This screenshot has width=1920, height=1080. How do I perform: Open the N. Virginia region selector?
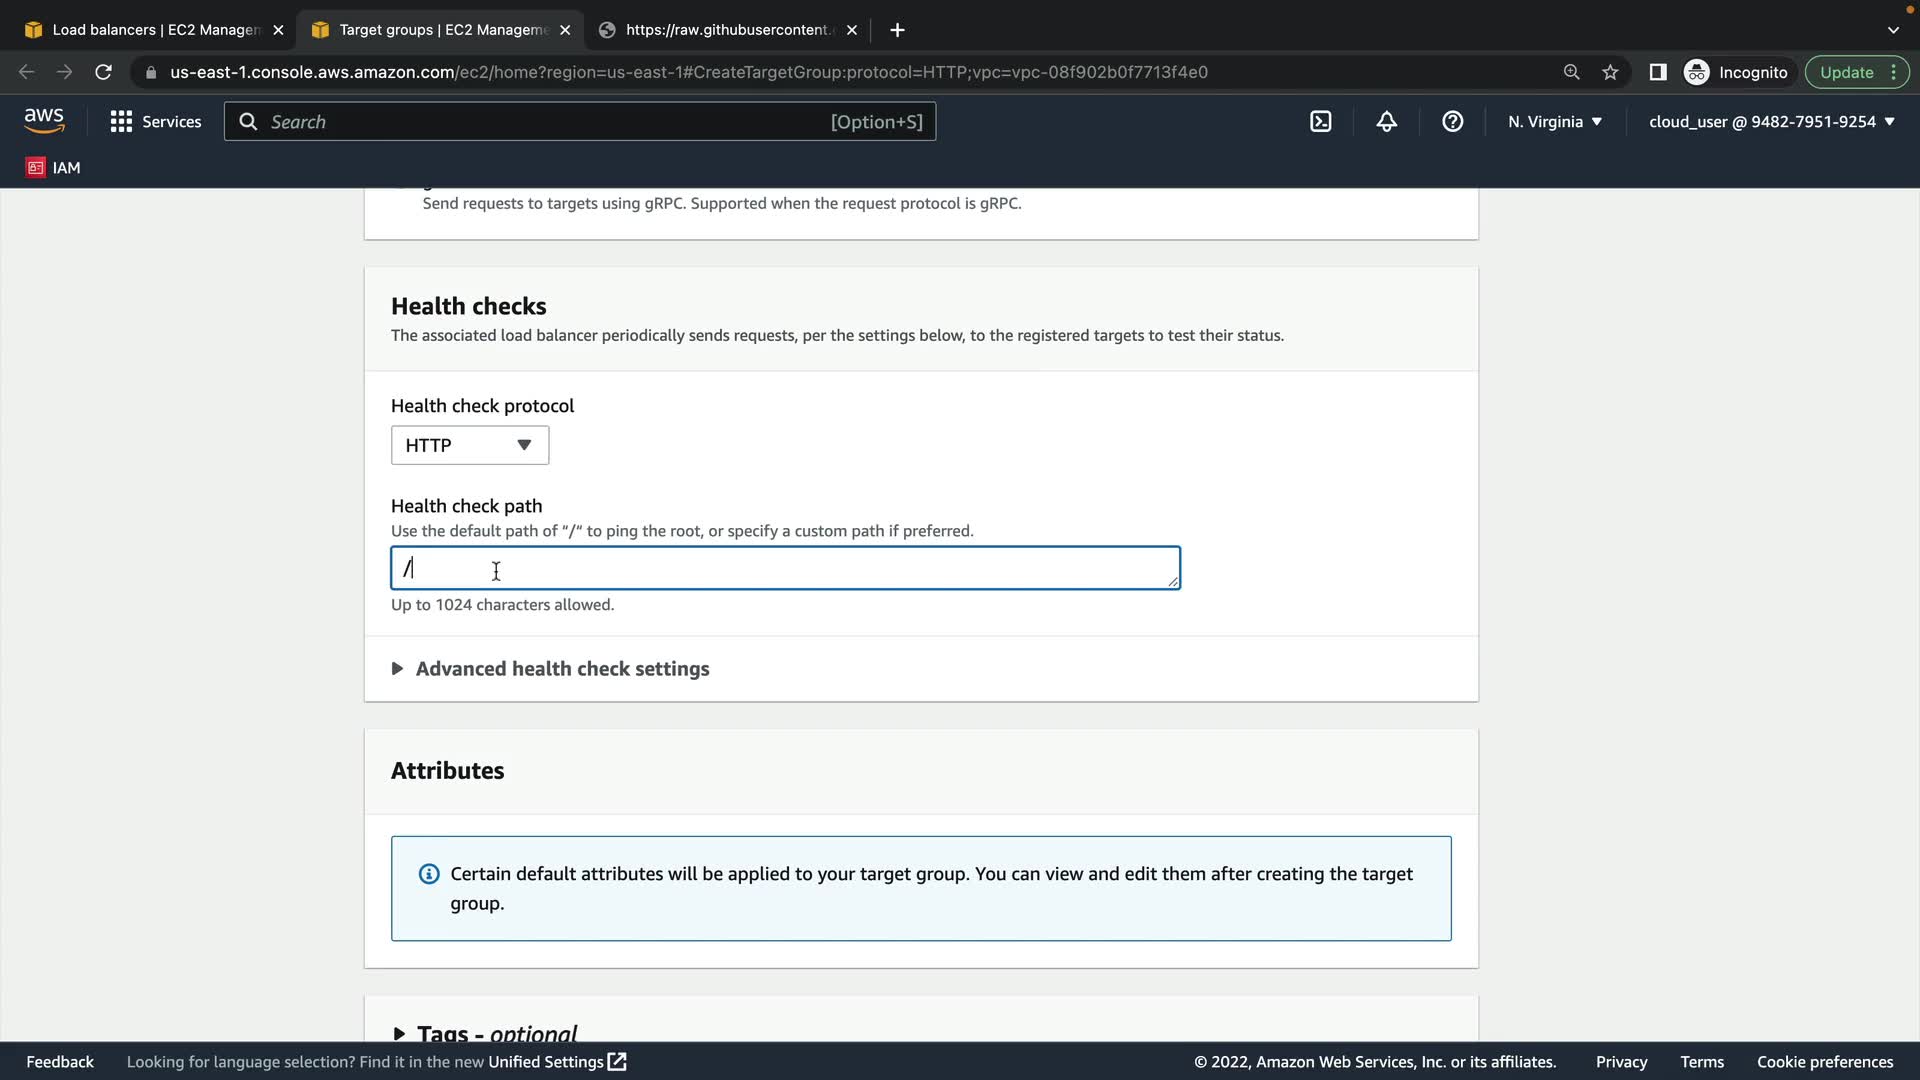1554,122
